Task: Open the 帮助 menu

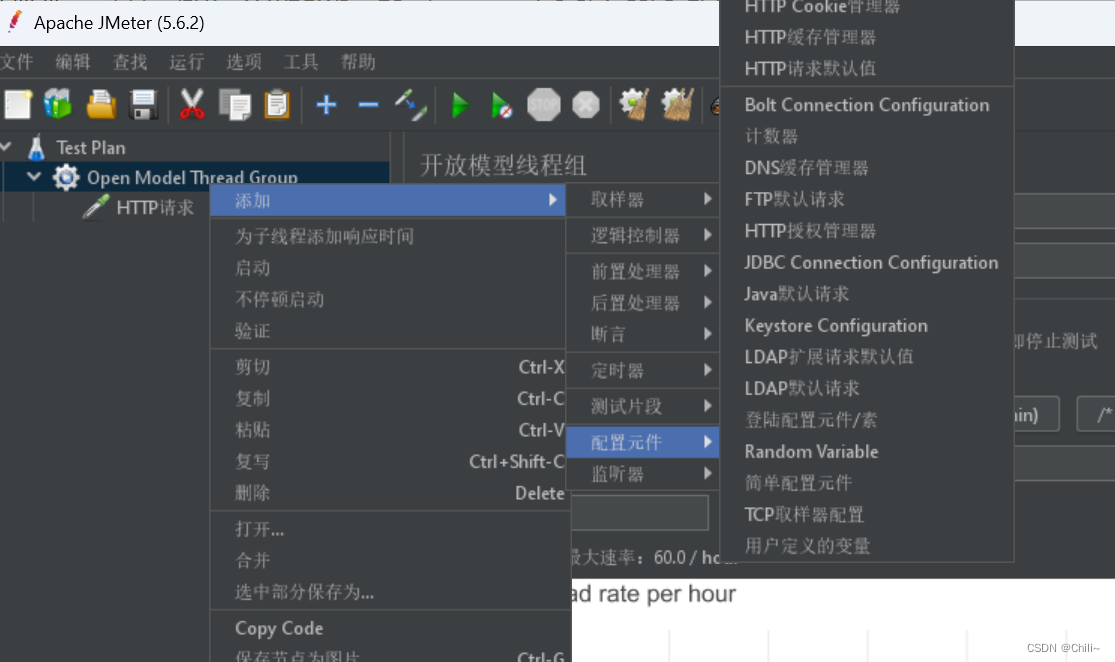Action: (358, 62)
